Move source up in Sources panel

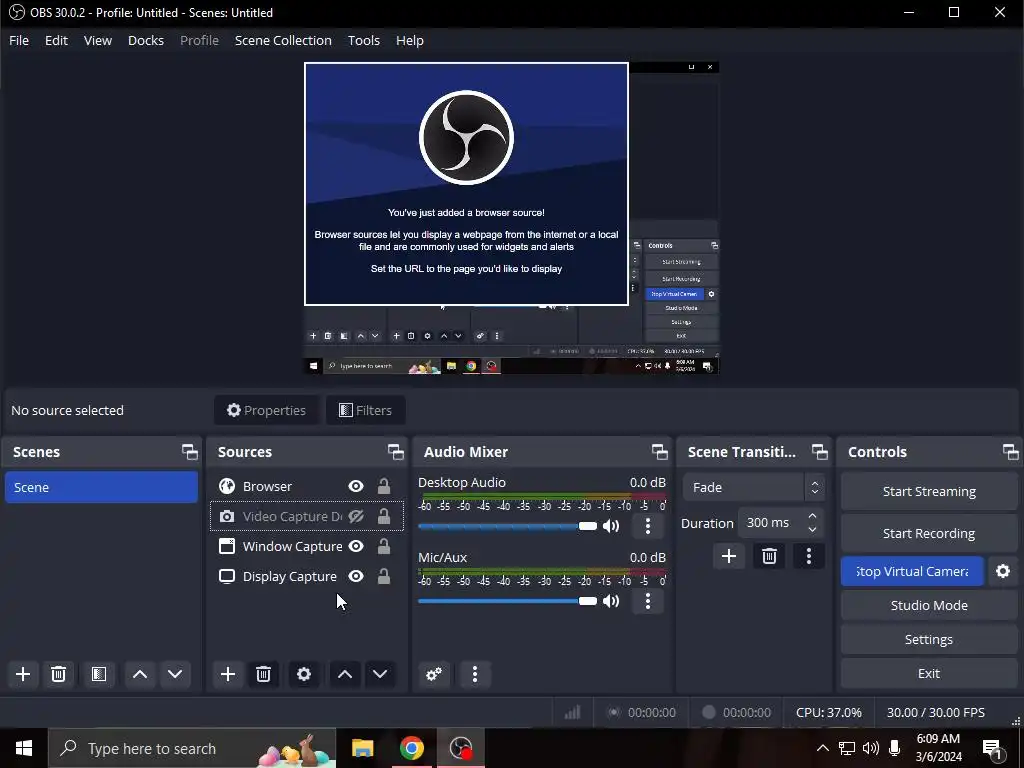tap(345, 674)
